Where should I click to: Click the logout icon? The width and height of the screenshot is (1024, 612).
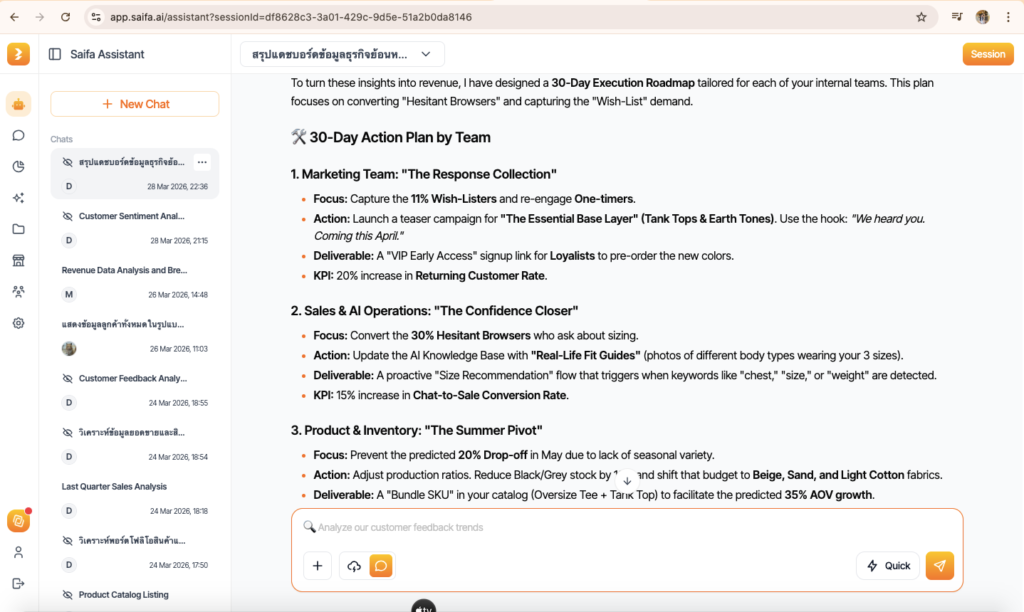coord(18,583)
